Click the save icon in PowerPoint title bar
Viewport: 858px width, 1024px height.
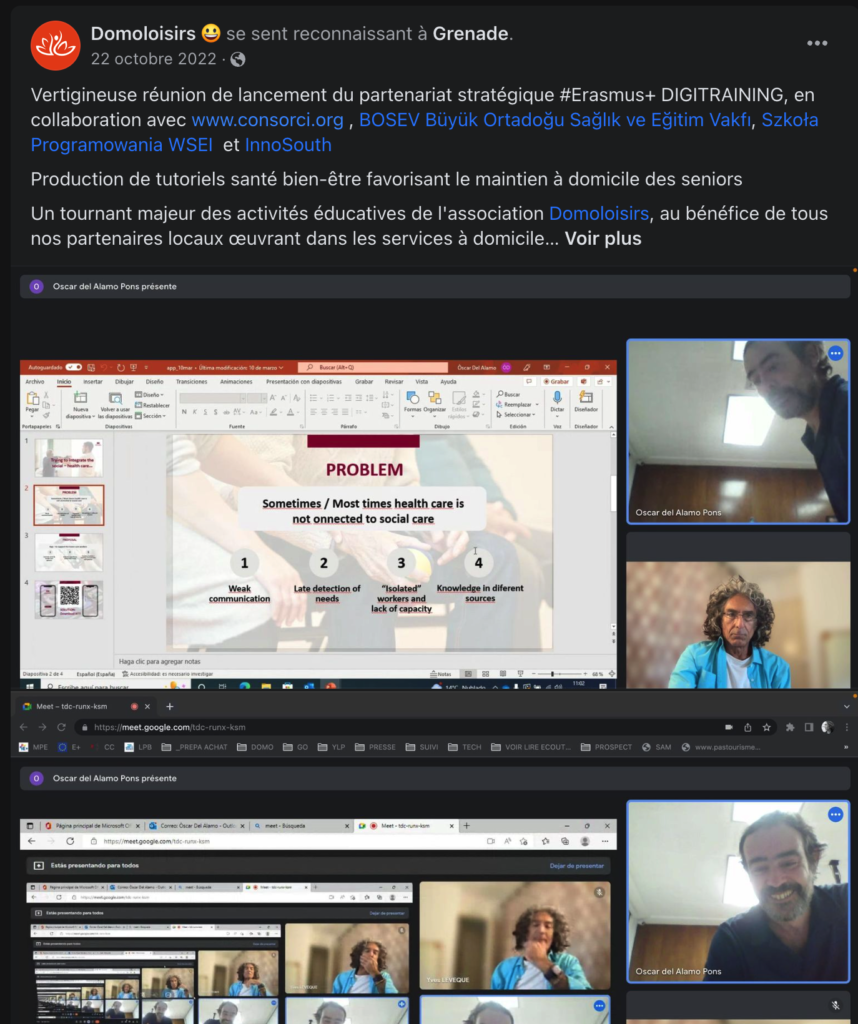click(x=91, y=368)
